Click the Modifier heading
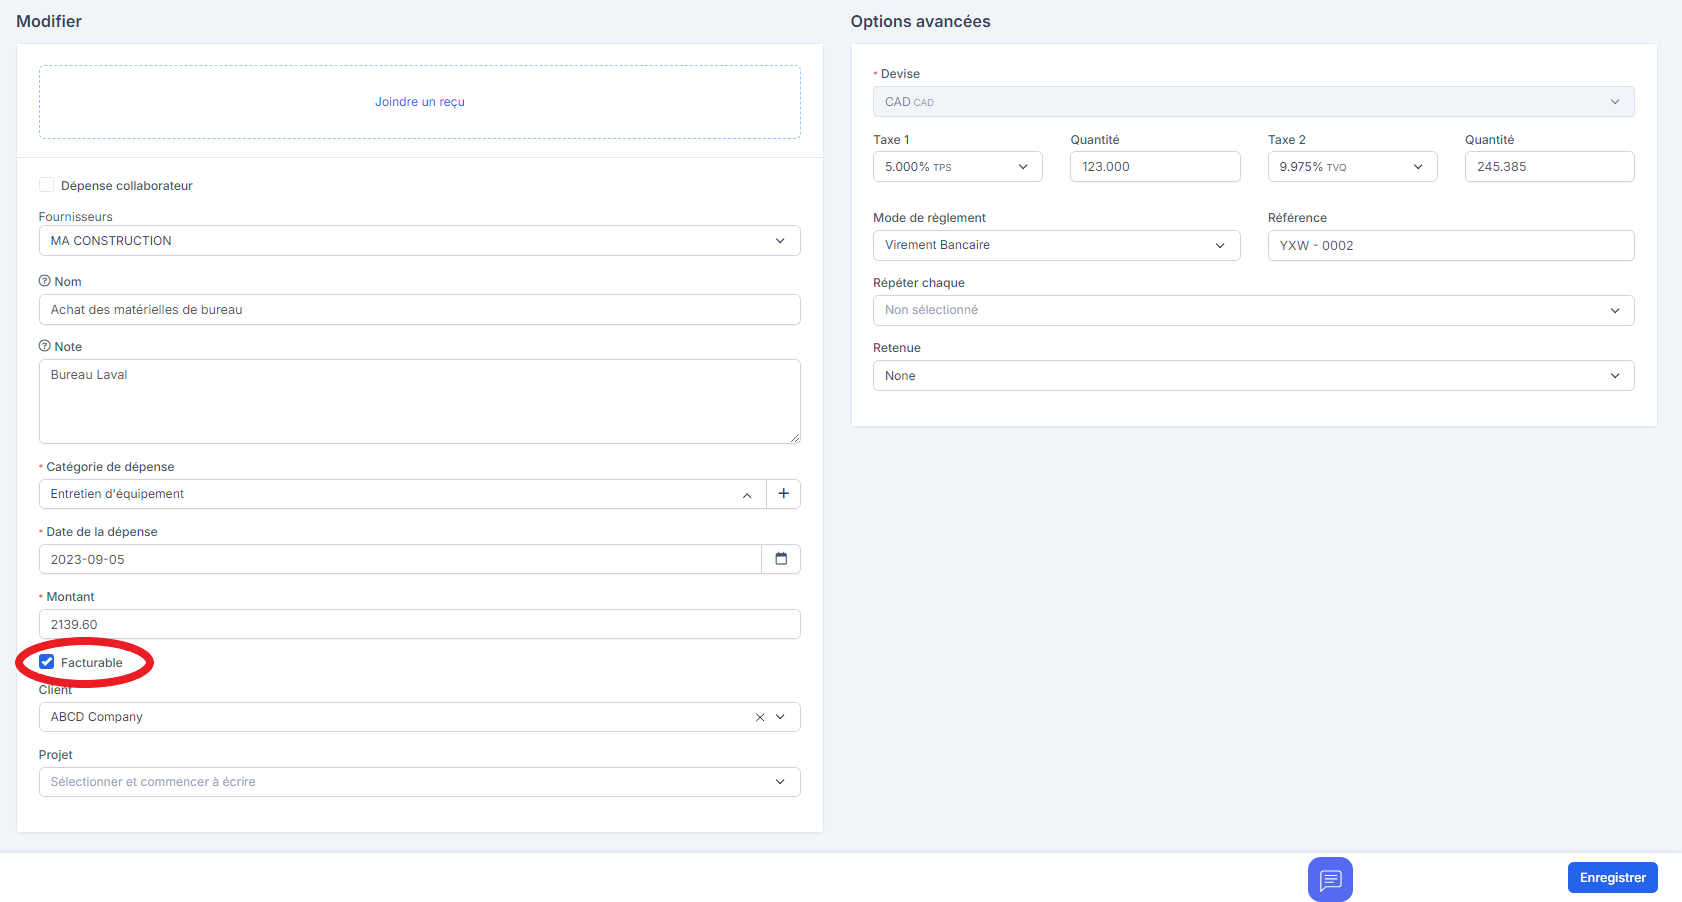 [x=49, y=21]
